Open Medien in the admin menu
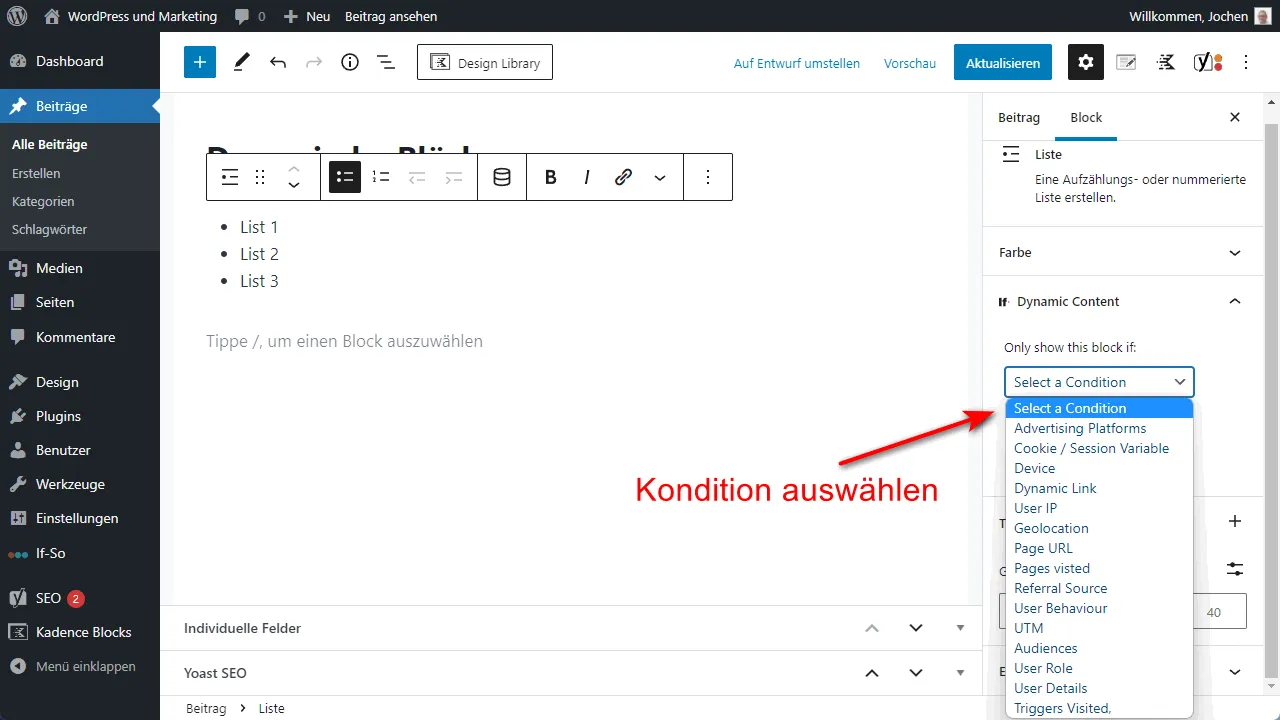The width and height of the screenshot is (1280, 720). pos(80,268)
